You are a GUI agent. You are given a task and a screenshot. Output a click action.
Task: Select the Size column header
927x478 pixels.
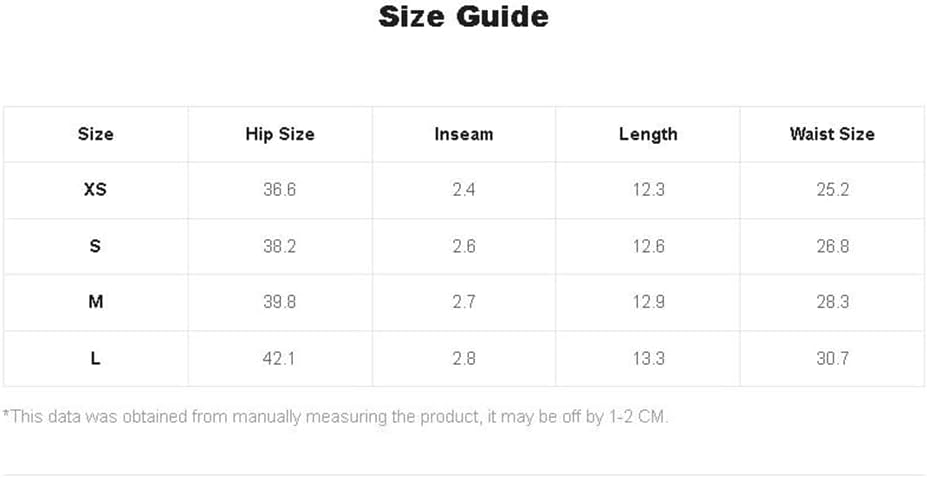(95, 134)
